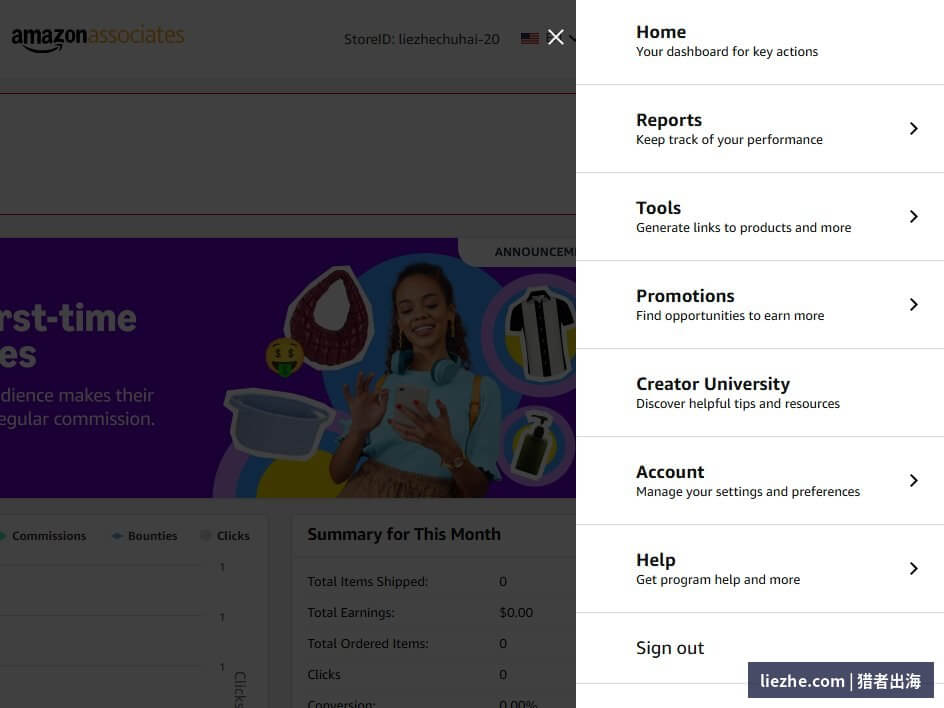
Task: Click the US flag locale icon
Action: click(530, 39)
